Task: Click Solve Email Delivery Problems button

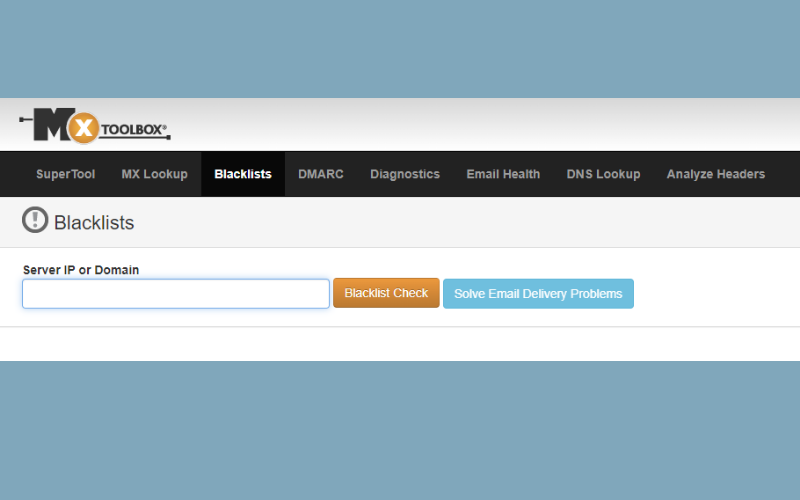Action: (x=538, y=294)
